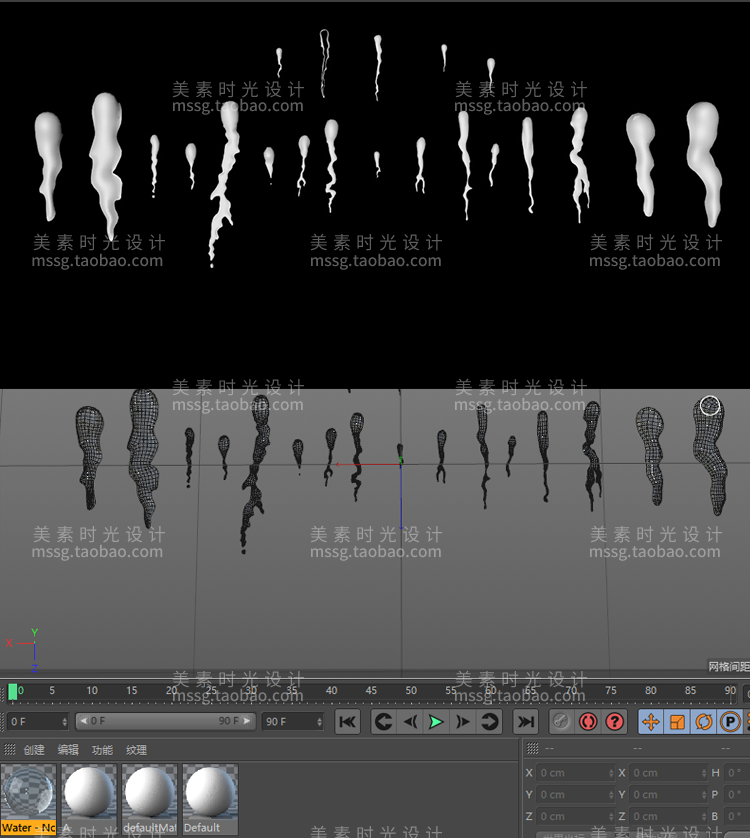Click right arrow of preview range slider
Image resolution: width=750 pixels, height=838 pixels.
pyautogui.click(x=247, y=721)
